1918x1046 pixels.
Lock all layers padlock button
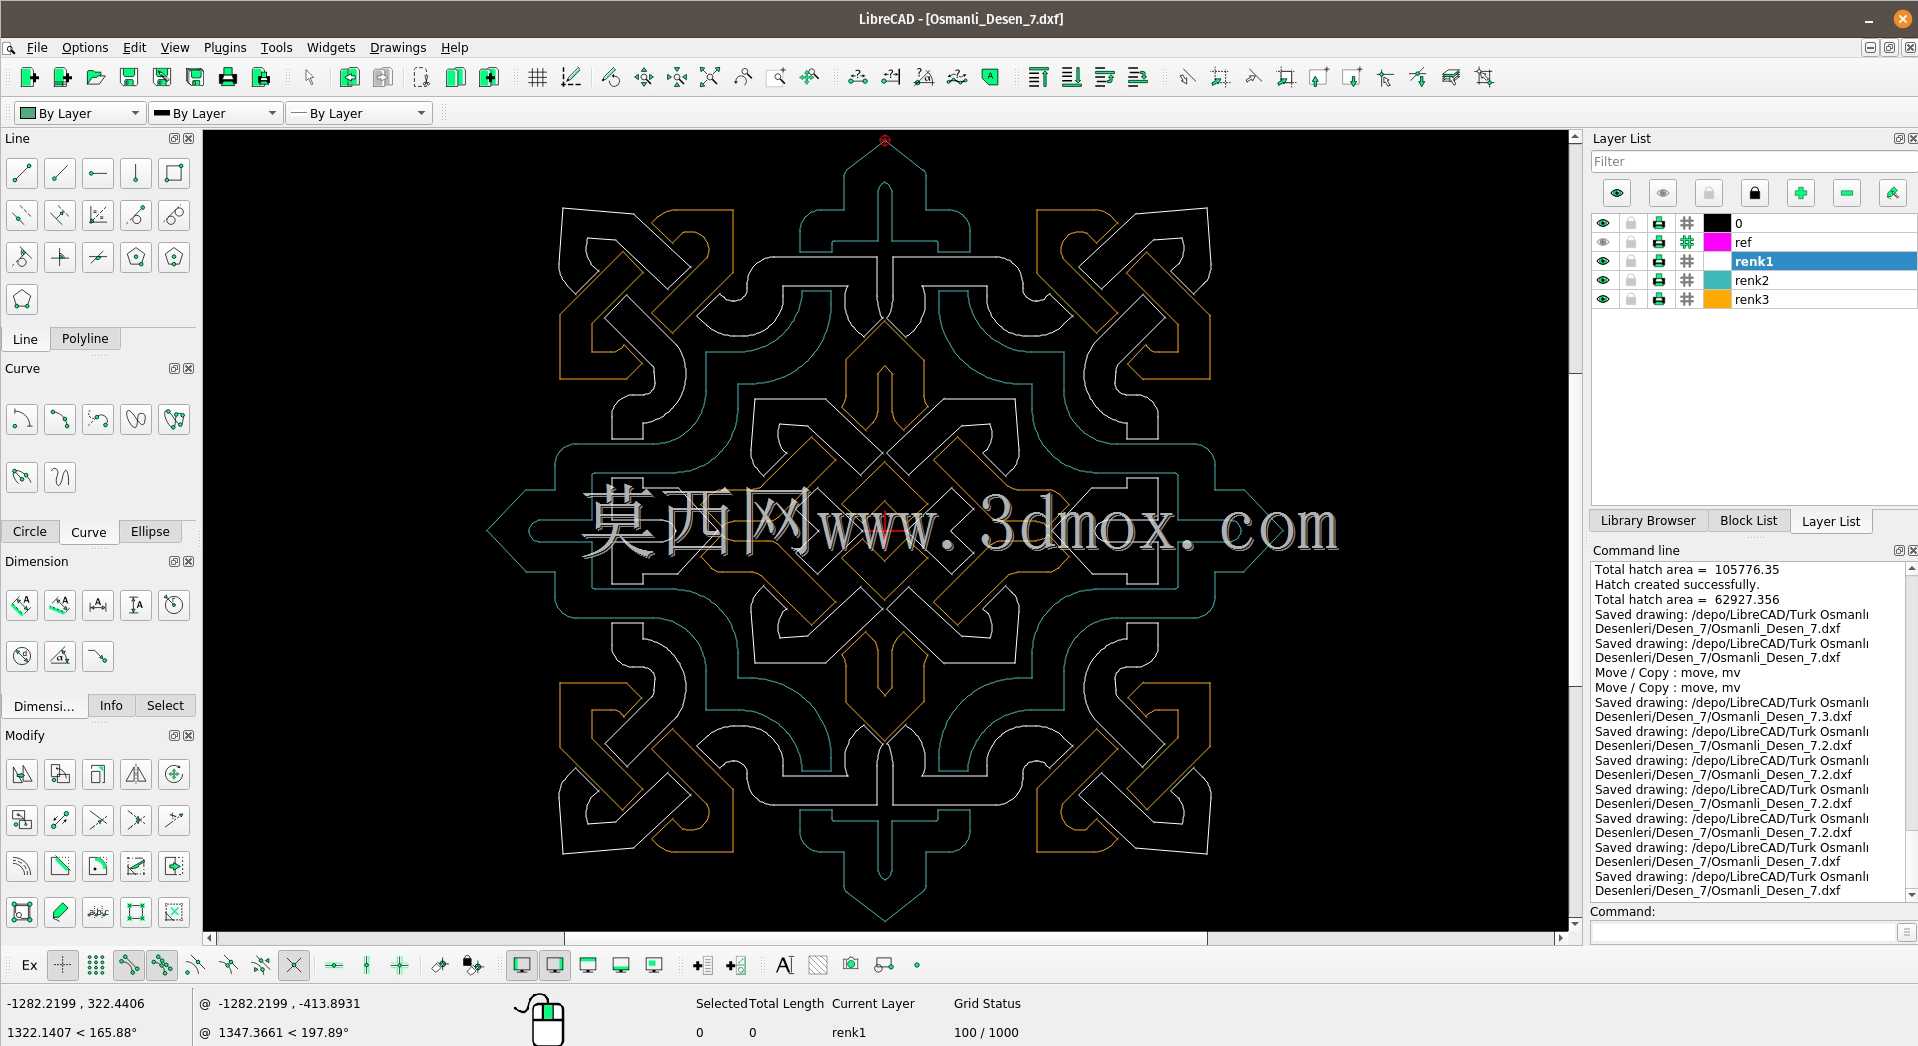coord(1754,193)
